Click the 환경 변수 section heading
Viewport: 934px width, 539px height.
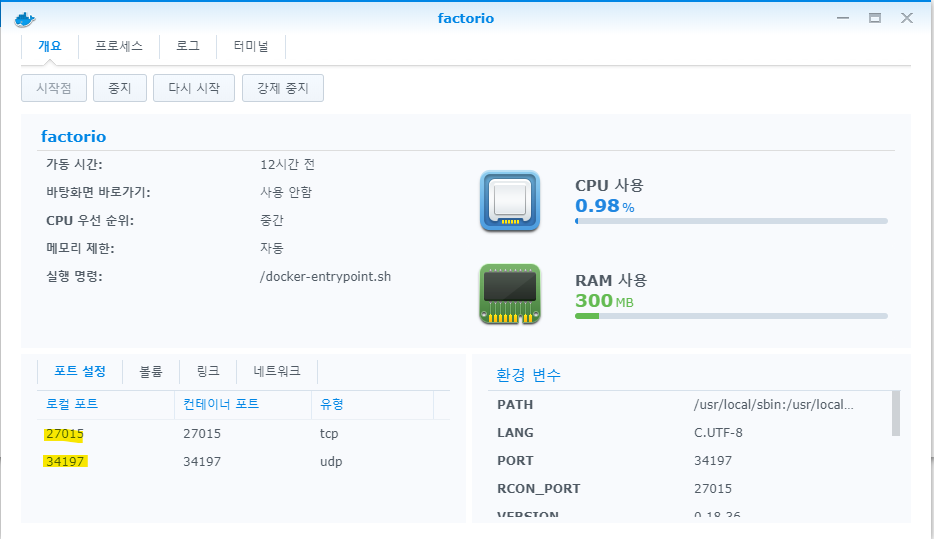528,375
